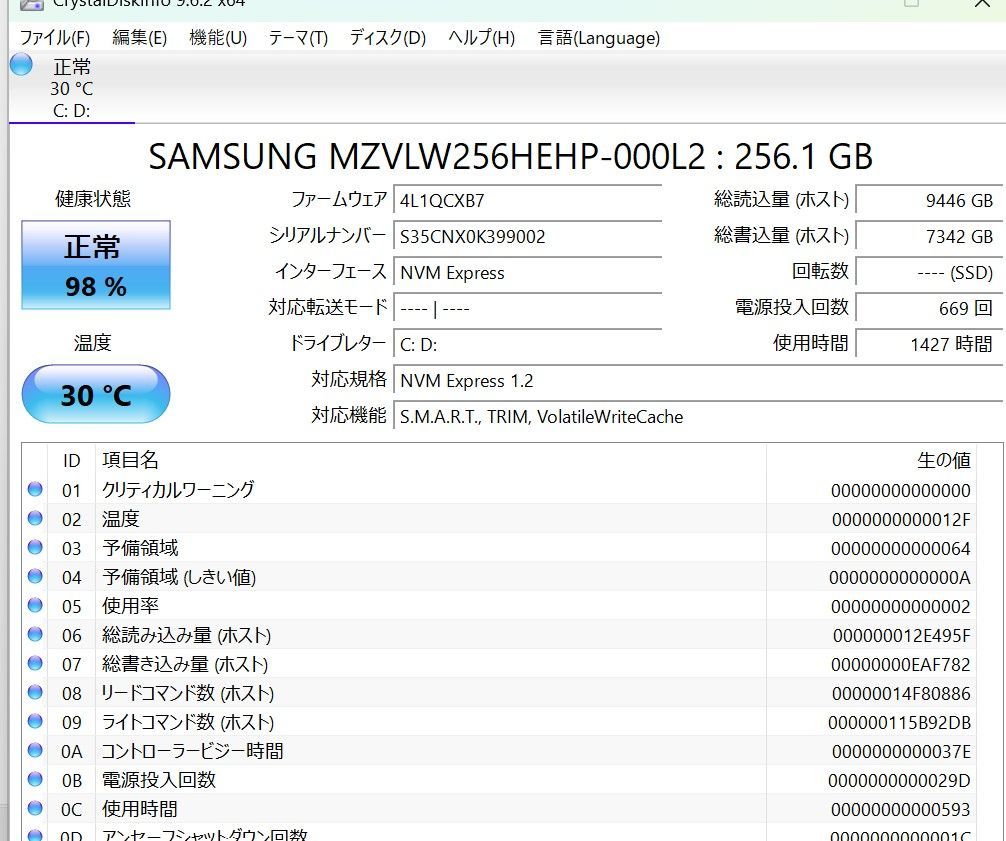The width and height of the screenshot is (1006, 841).
Task: Click blue dot next to 電源投入回数 row
Action: pos(35,779)
